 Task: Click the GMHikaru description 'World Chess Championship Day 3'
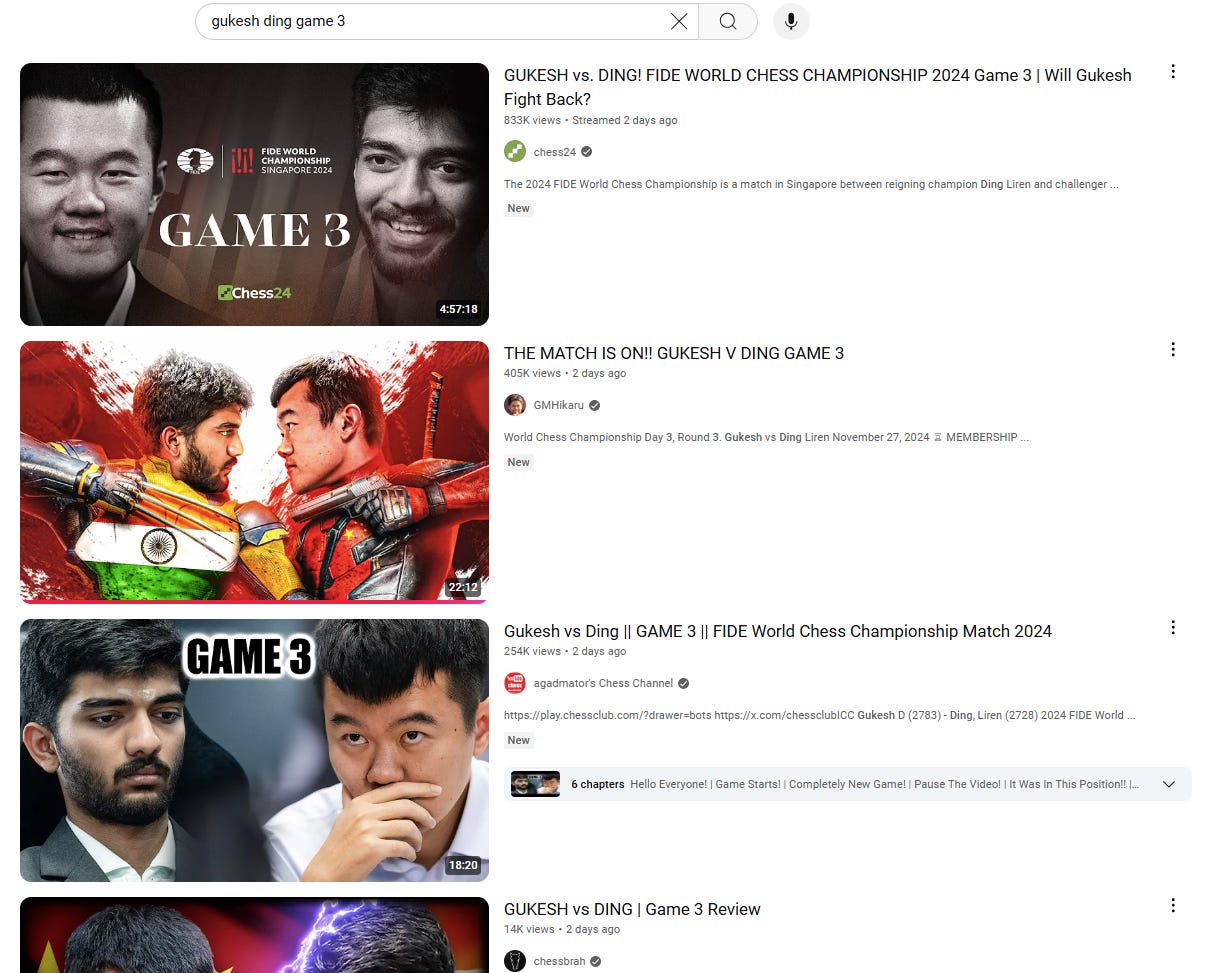pos(767,437)
